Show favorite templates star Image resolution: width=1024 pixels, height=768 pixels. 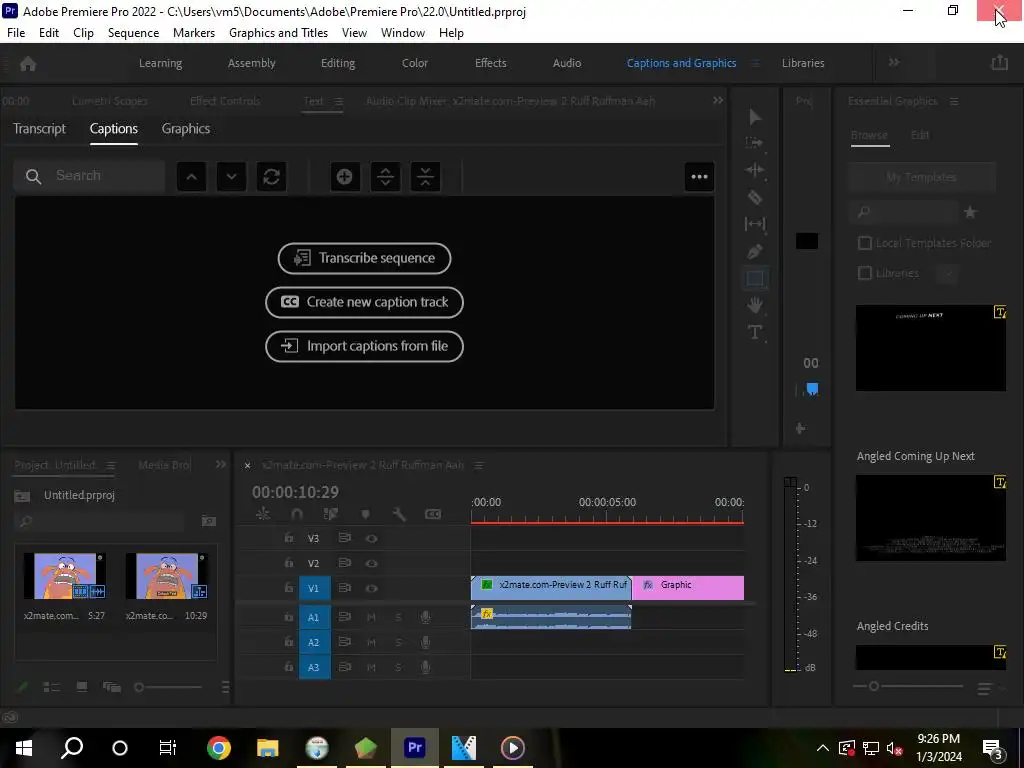click(x=970, y=212)
